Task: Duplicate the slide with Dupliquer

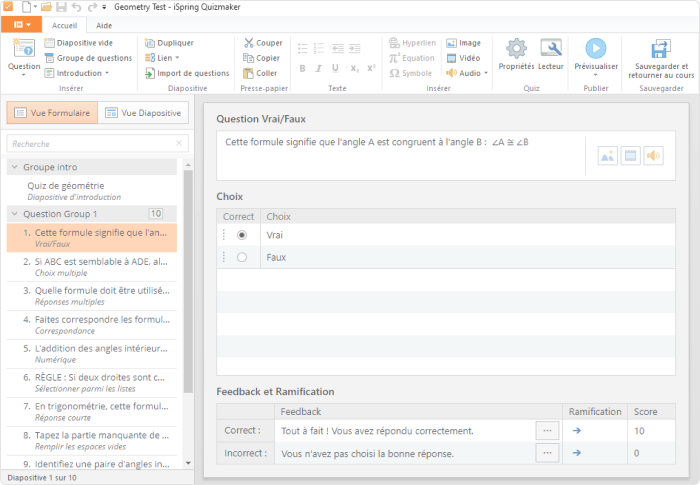Action: pos(169,43)
